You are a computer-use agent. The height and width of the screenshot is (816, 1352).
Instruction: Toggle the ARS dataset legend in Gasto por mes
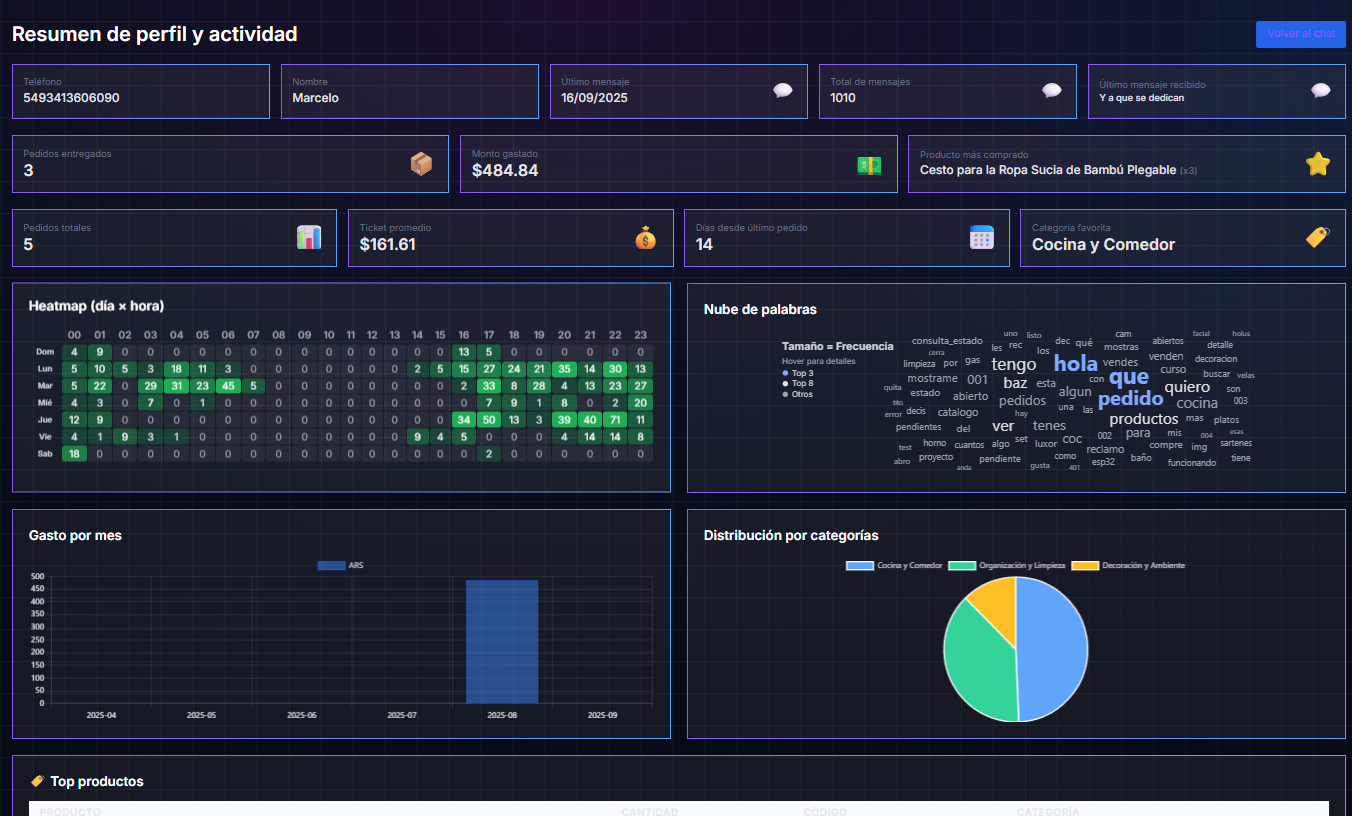tap(341, 566)
